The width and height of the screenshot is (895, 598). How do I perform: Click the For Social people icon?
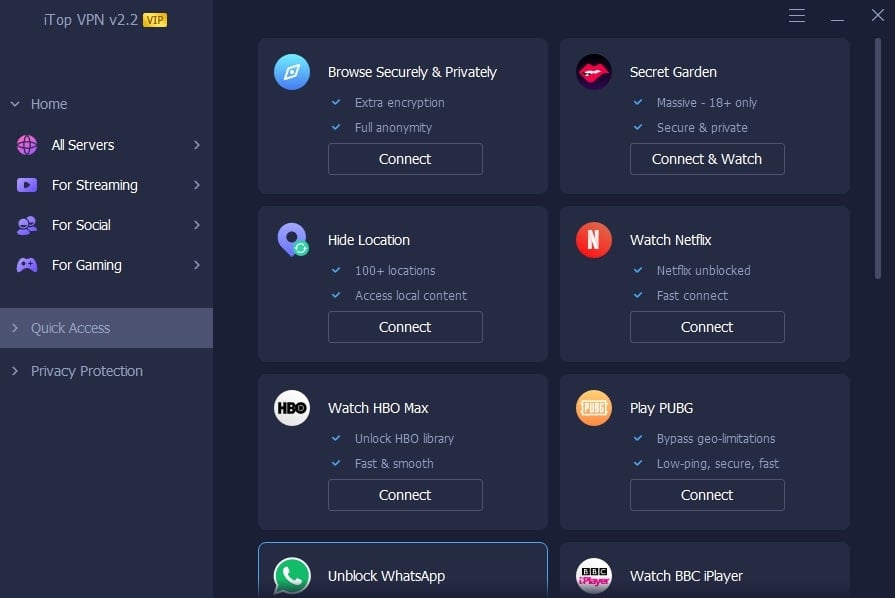27,225
